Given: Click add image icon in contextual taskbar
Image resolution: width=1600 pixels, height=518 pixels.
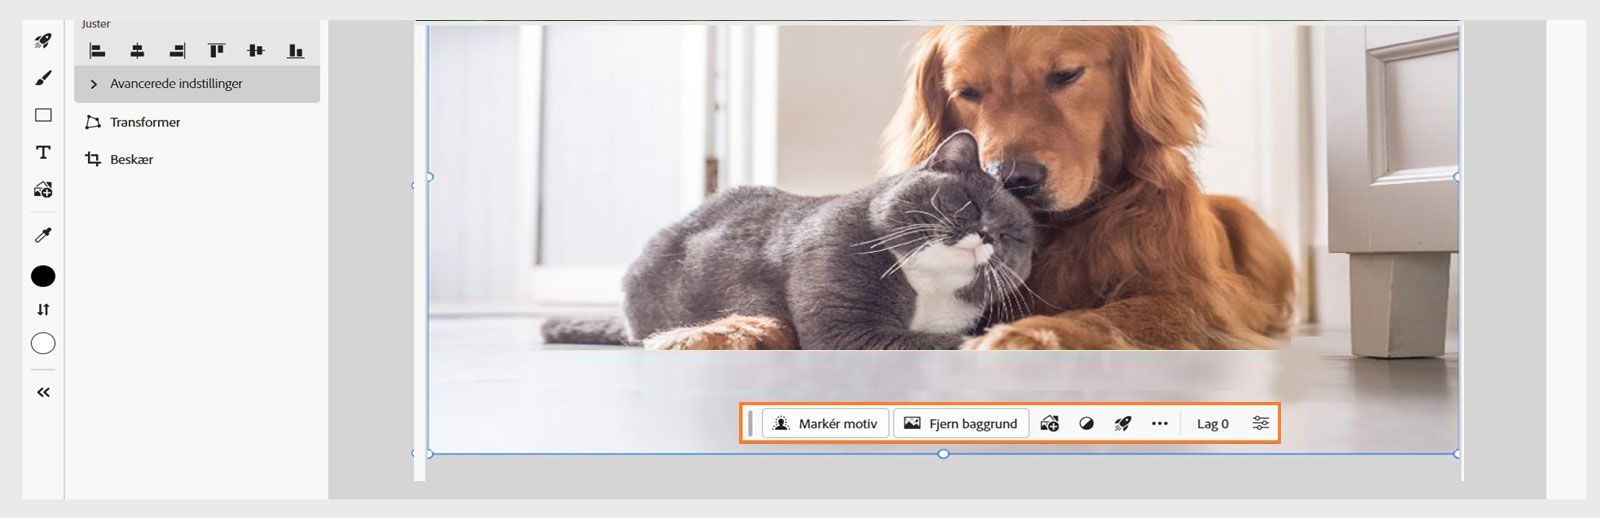Looking at the screenshot, I should click(x=1049, y=424).
